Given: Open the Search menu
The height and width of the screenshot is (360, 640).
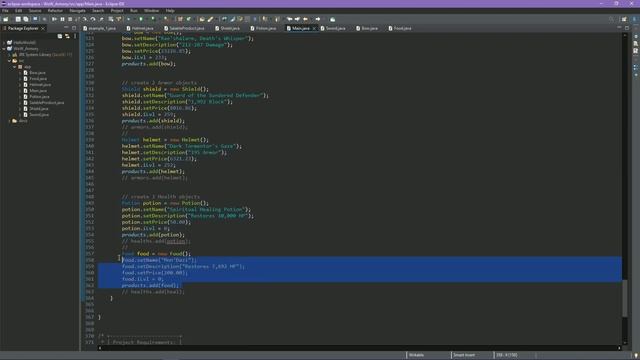Looking at the screenshot, I should 98,11.
